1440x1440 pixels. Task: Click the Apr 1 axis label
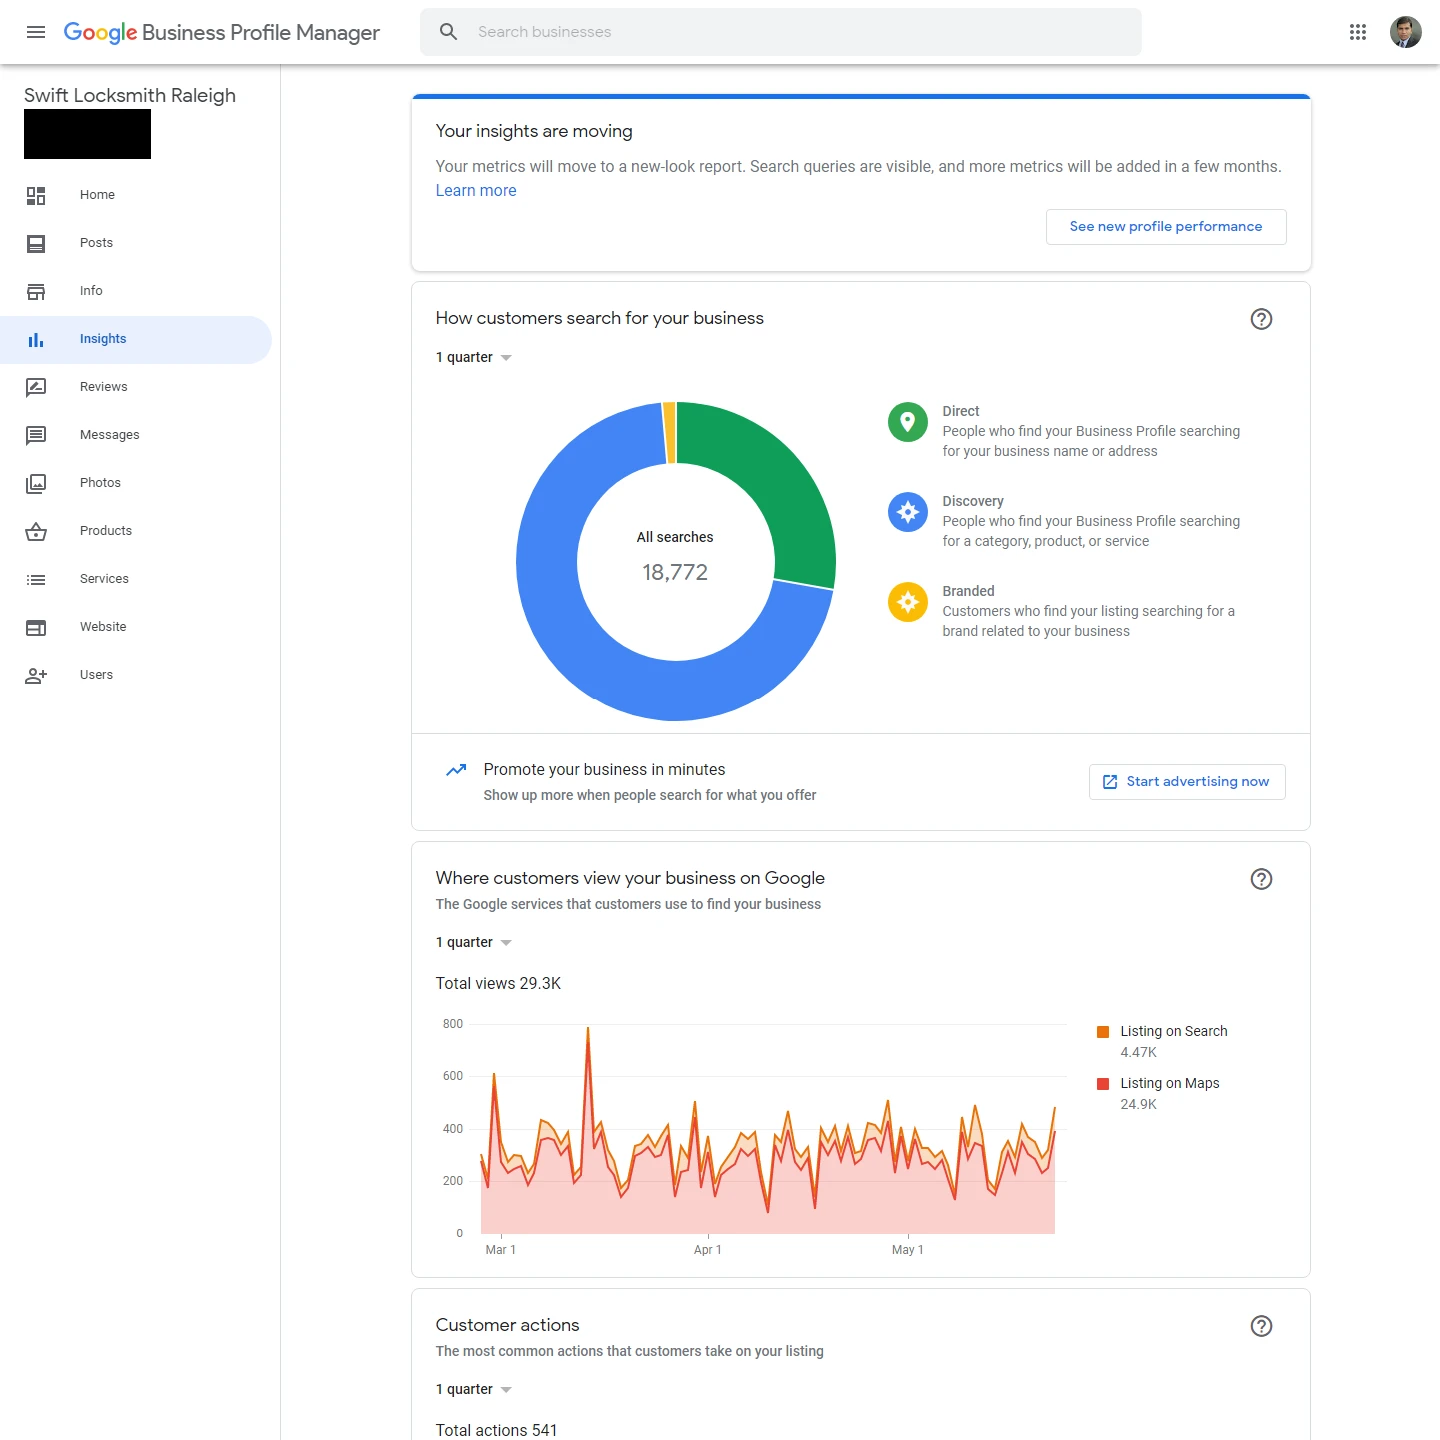707,1250
